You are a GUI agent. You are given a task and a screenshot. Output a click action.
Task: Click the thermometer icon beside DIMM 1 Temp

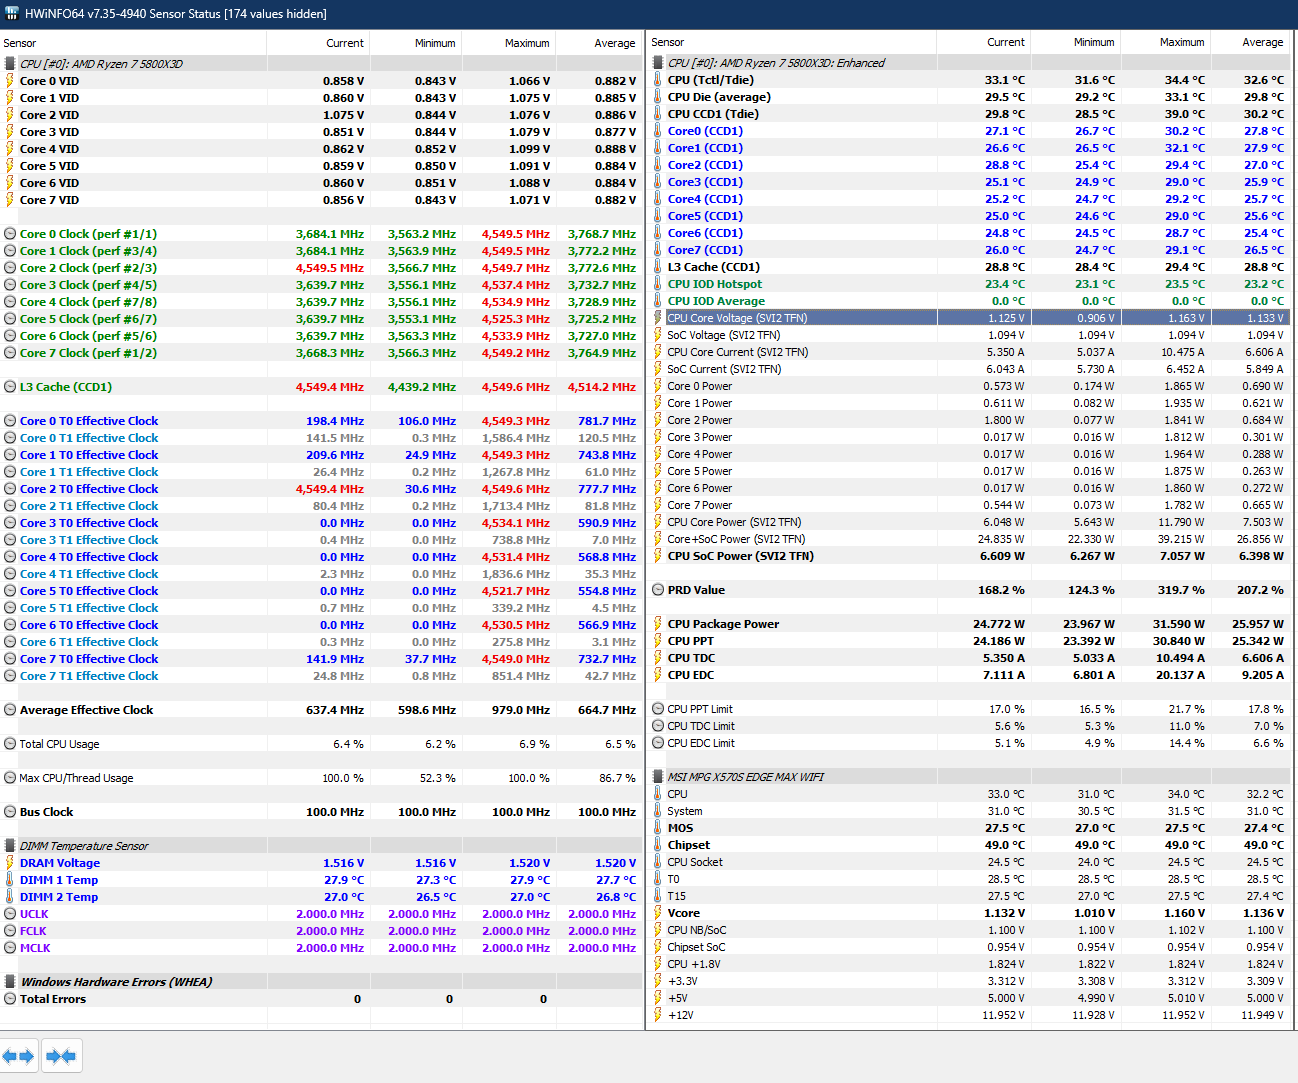tap(10, 880)
